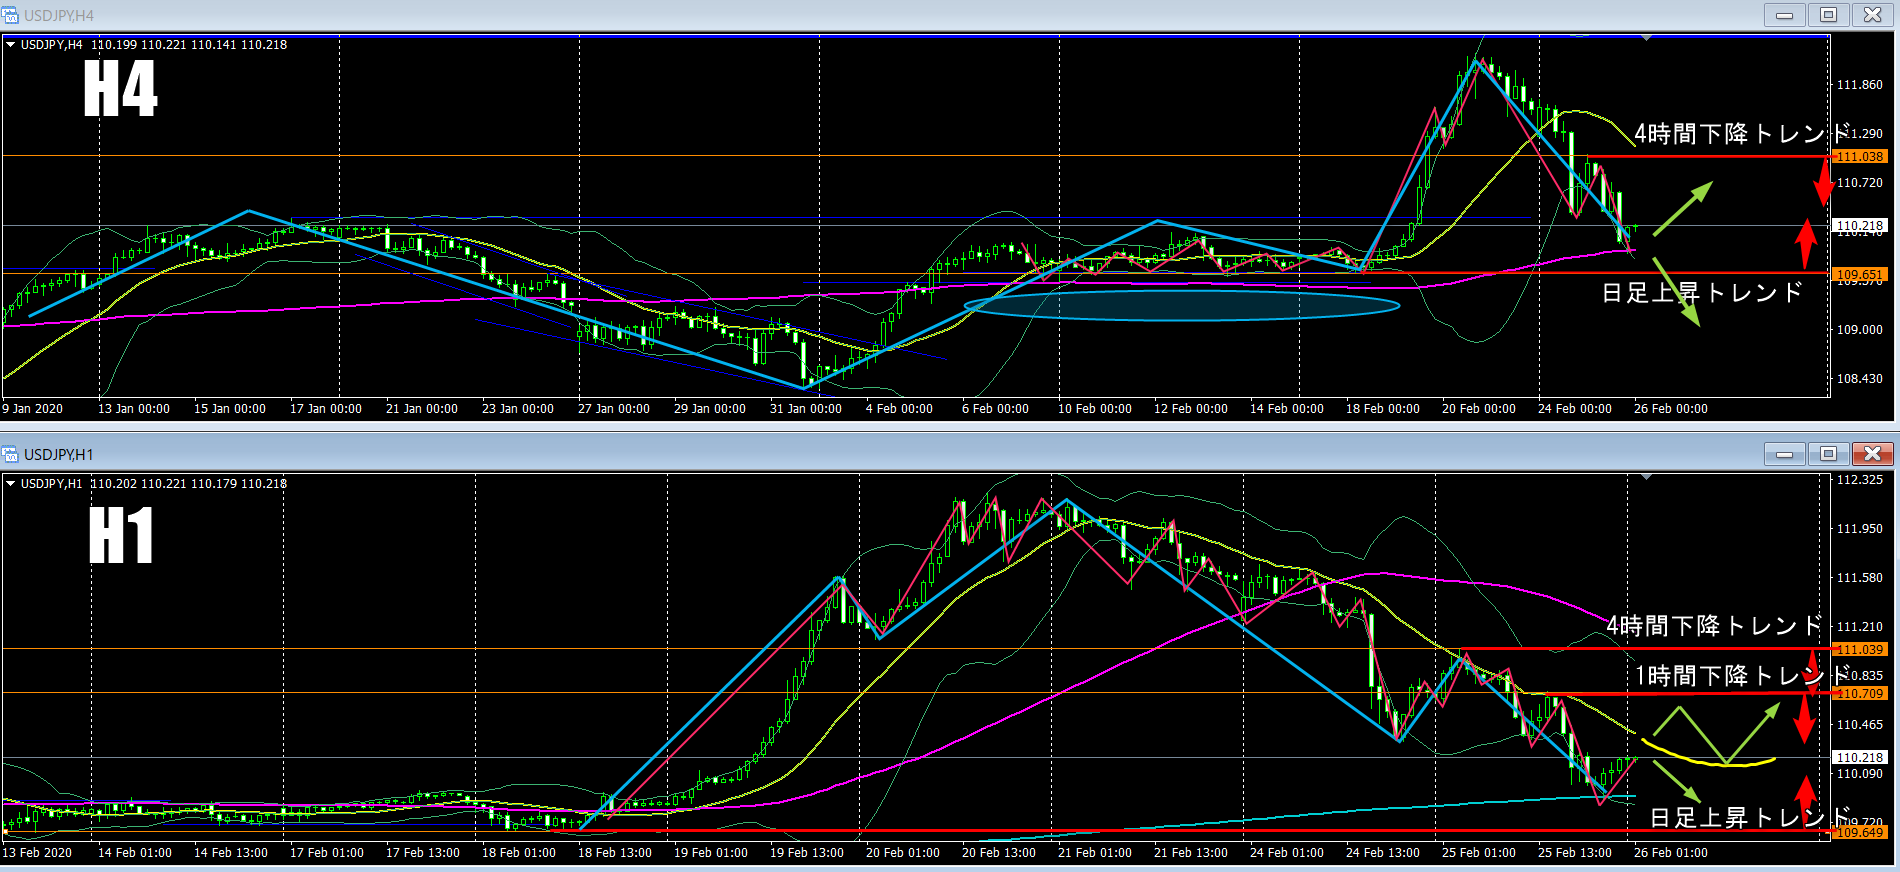Viewport: 1900px width, 872px height.
Task: Click the 111.950 price scale value in H1
Action: point(1860,529)
